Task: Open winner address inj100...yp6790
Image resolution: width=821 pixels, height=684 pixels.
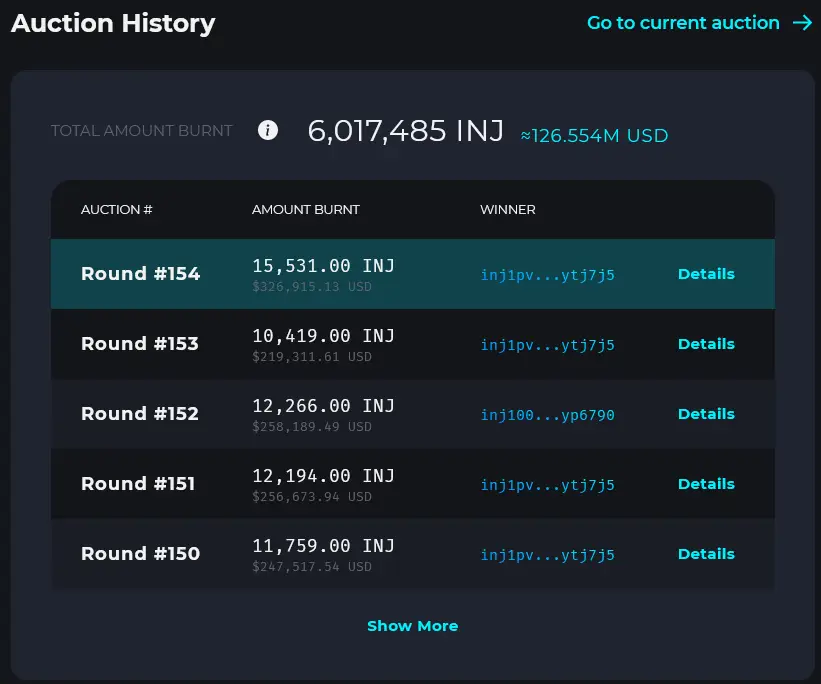Action: [x=548, y=415]
